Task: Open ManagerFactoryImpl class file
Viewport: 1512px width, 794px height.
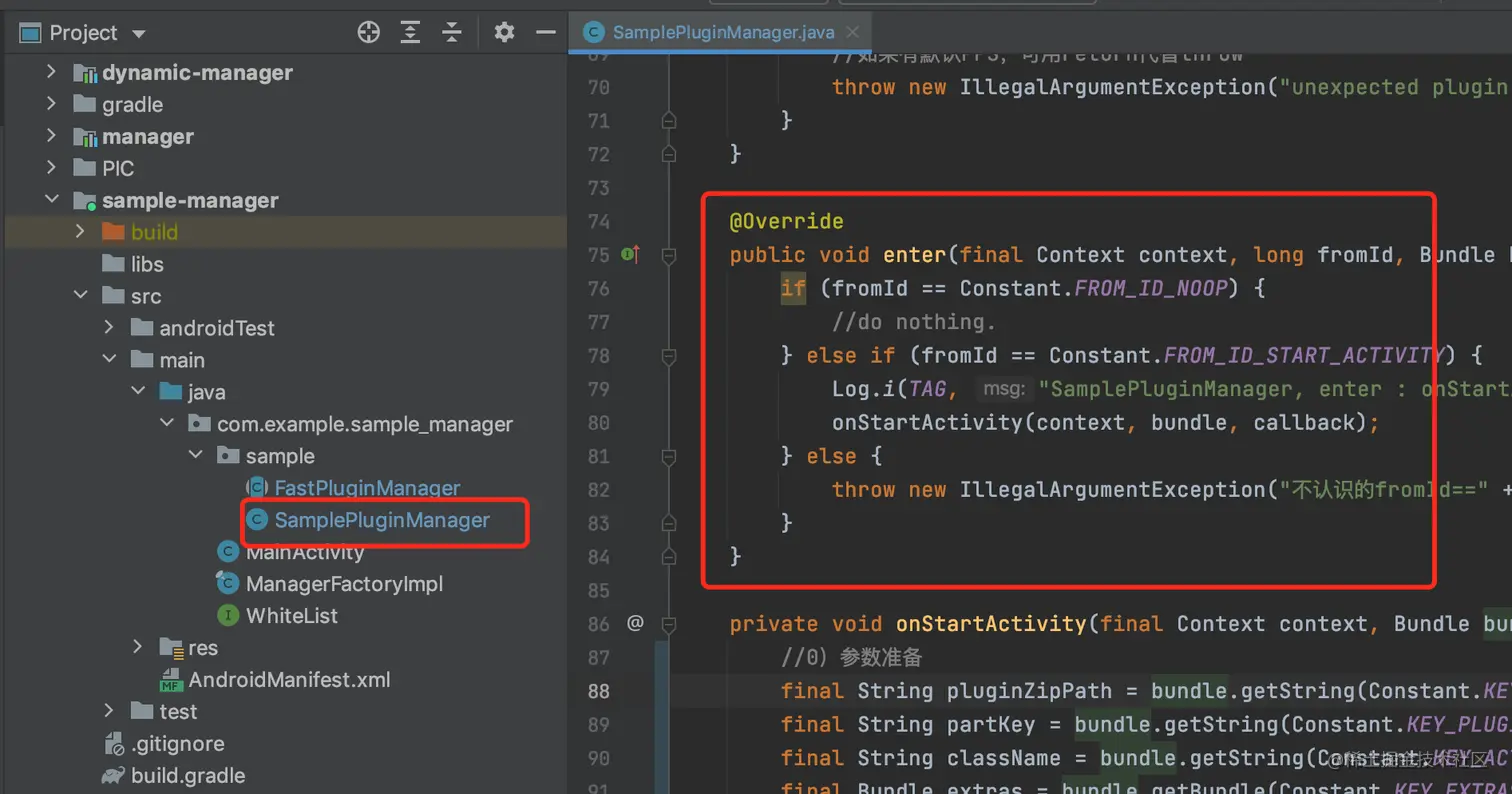Action: [x=344, y=584]
